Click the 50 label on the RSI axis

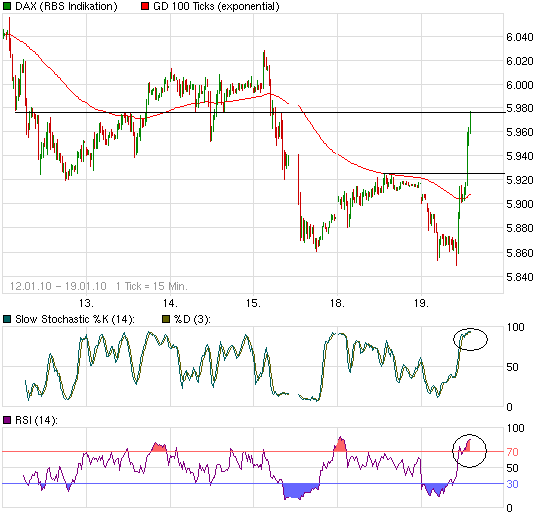coord(512,468)
